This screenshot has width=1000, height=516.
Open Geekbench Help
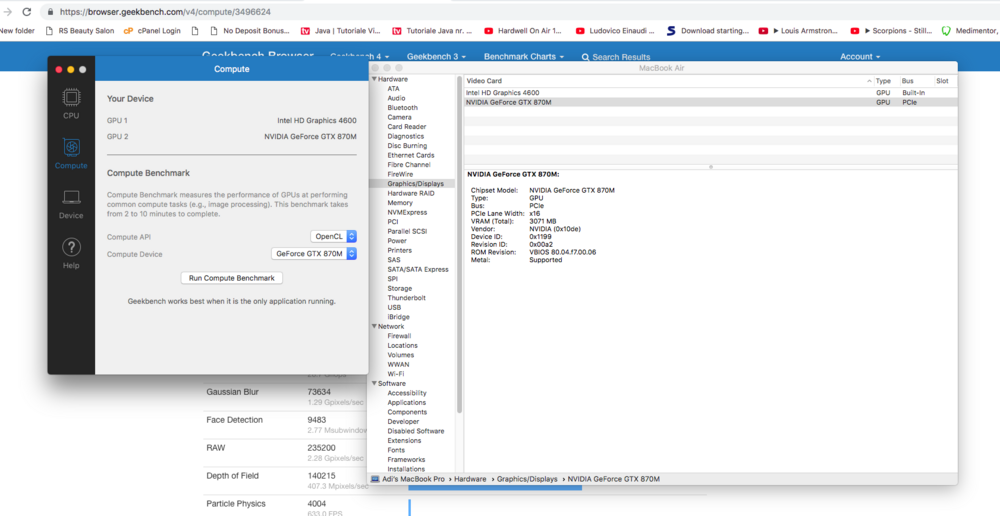(71, 252)
